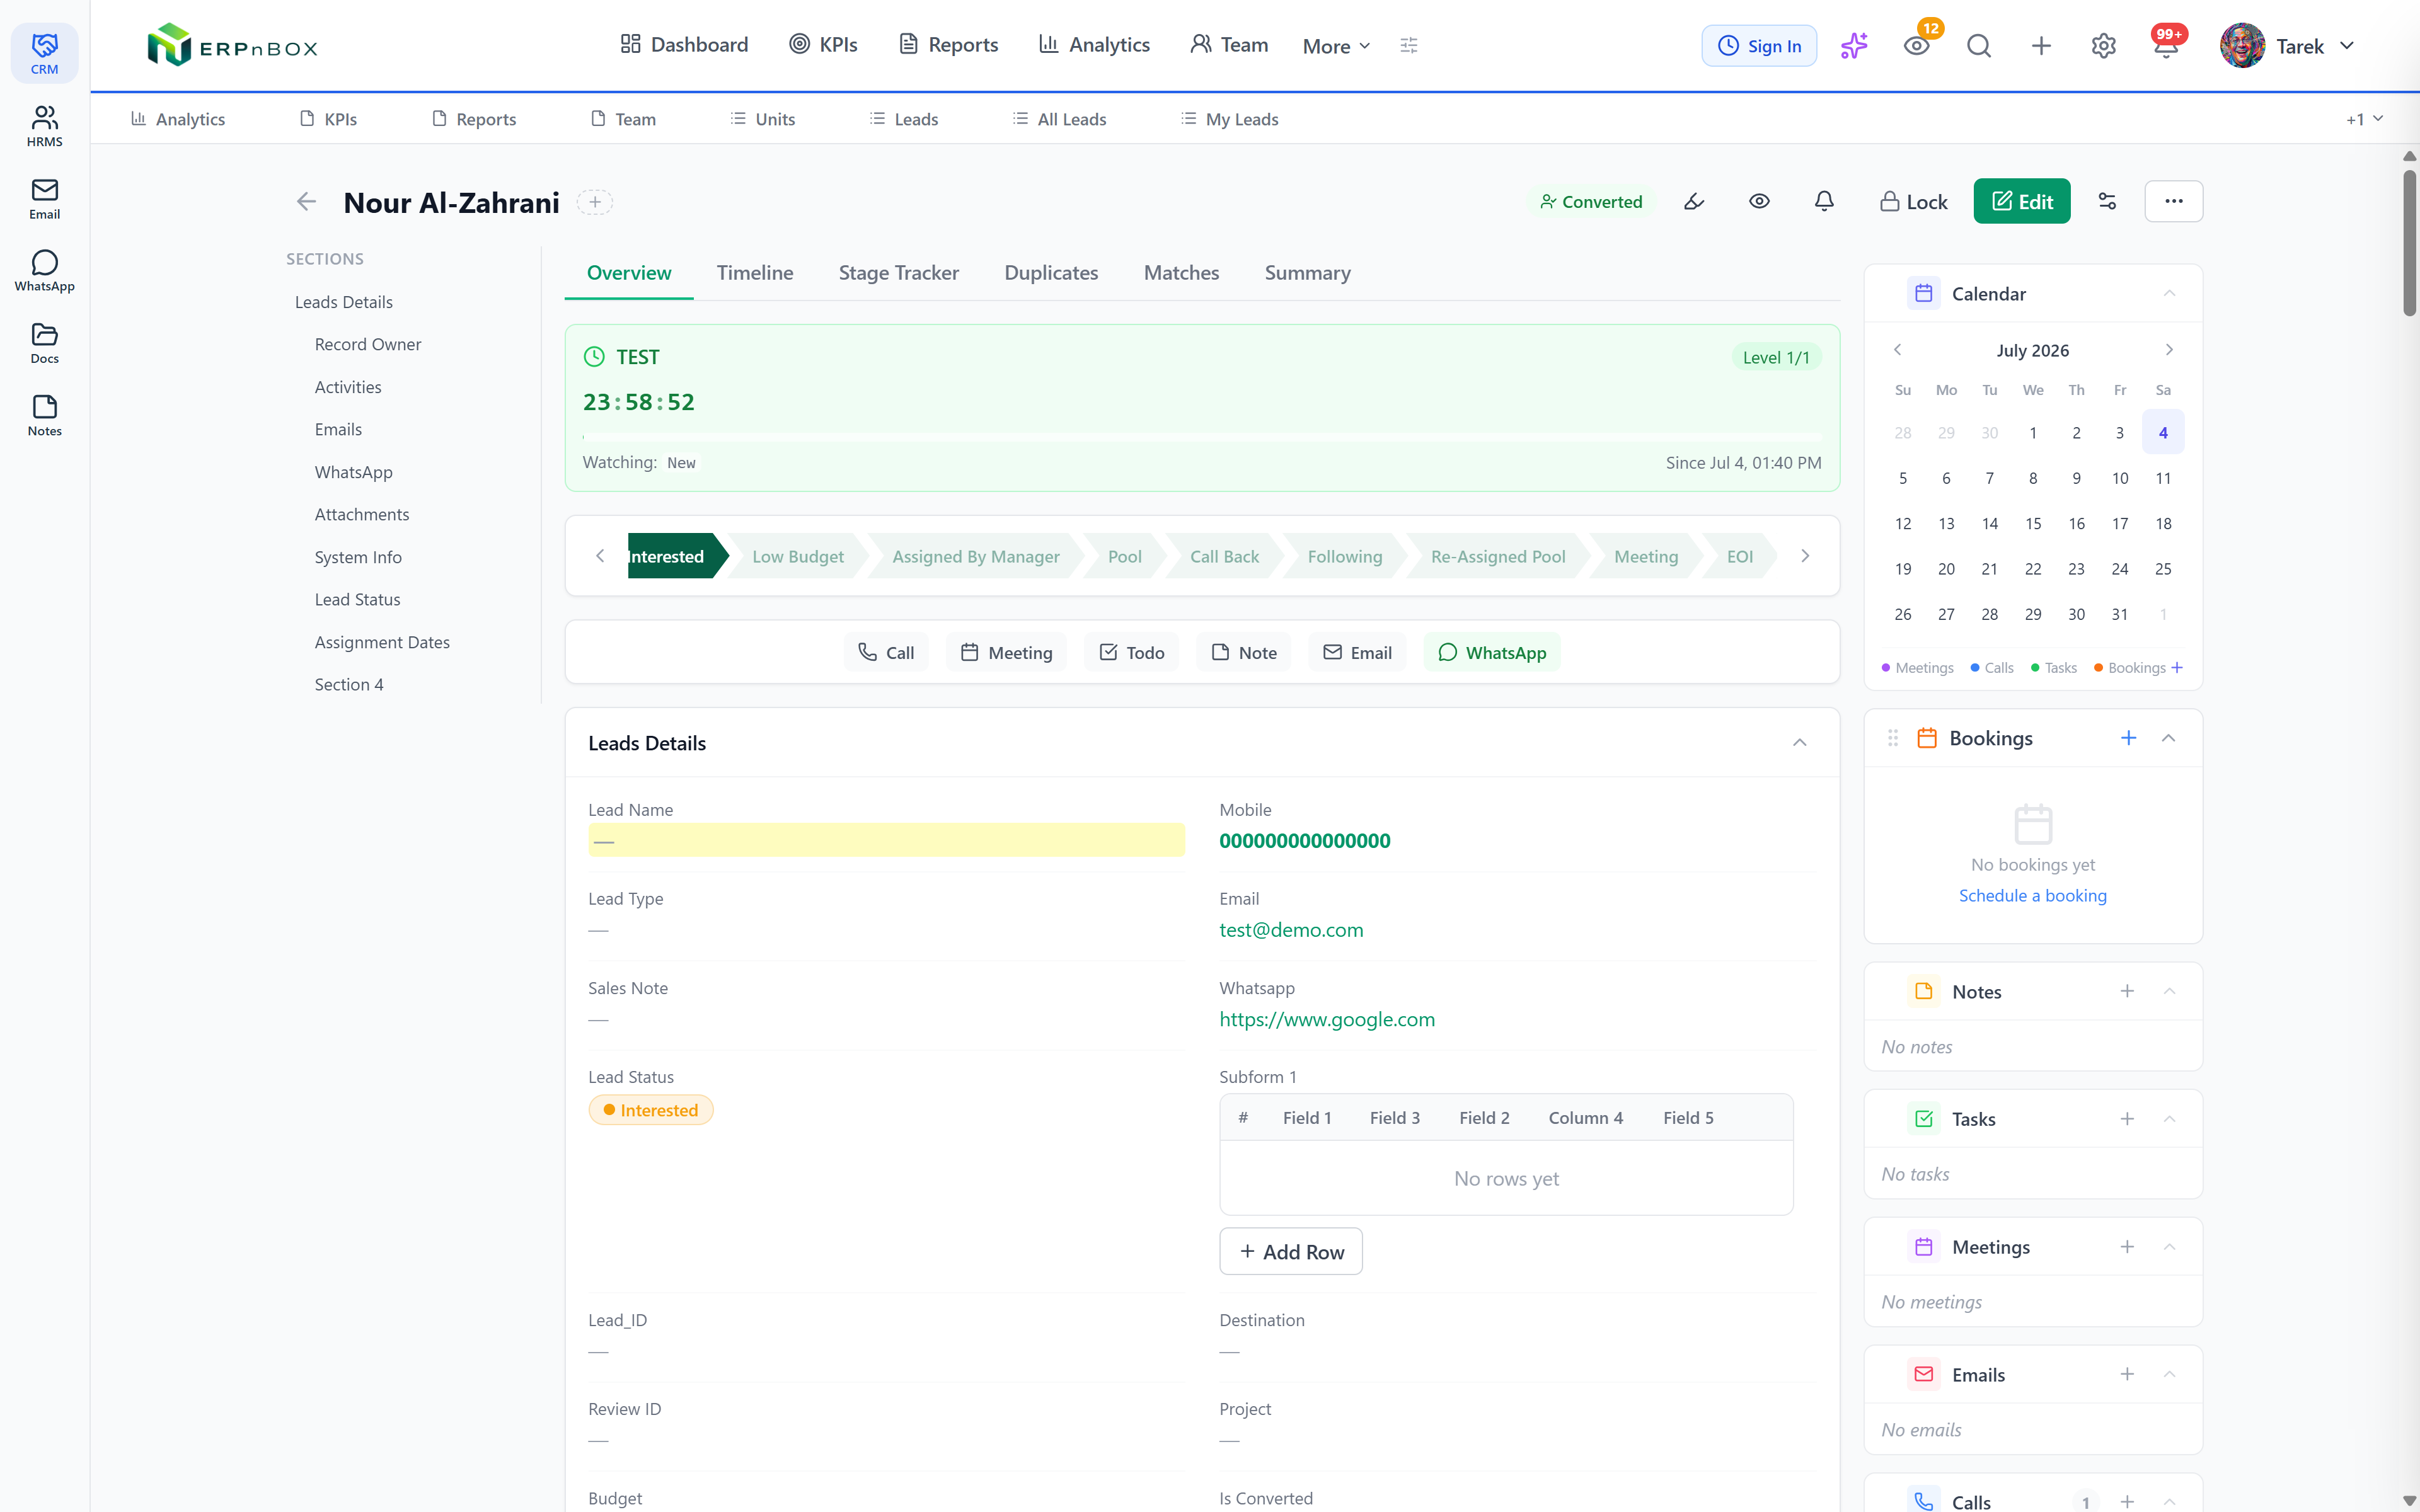Toggle the Meetings calendar legend filter
The width and height of the screenshot is (2420, 1512).
click(x=1917, y=668)
